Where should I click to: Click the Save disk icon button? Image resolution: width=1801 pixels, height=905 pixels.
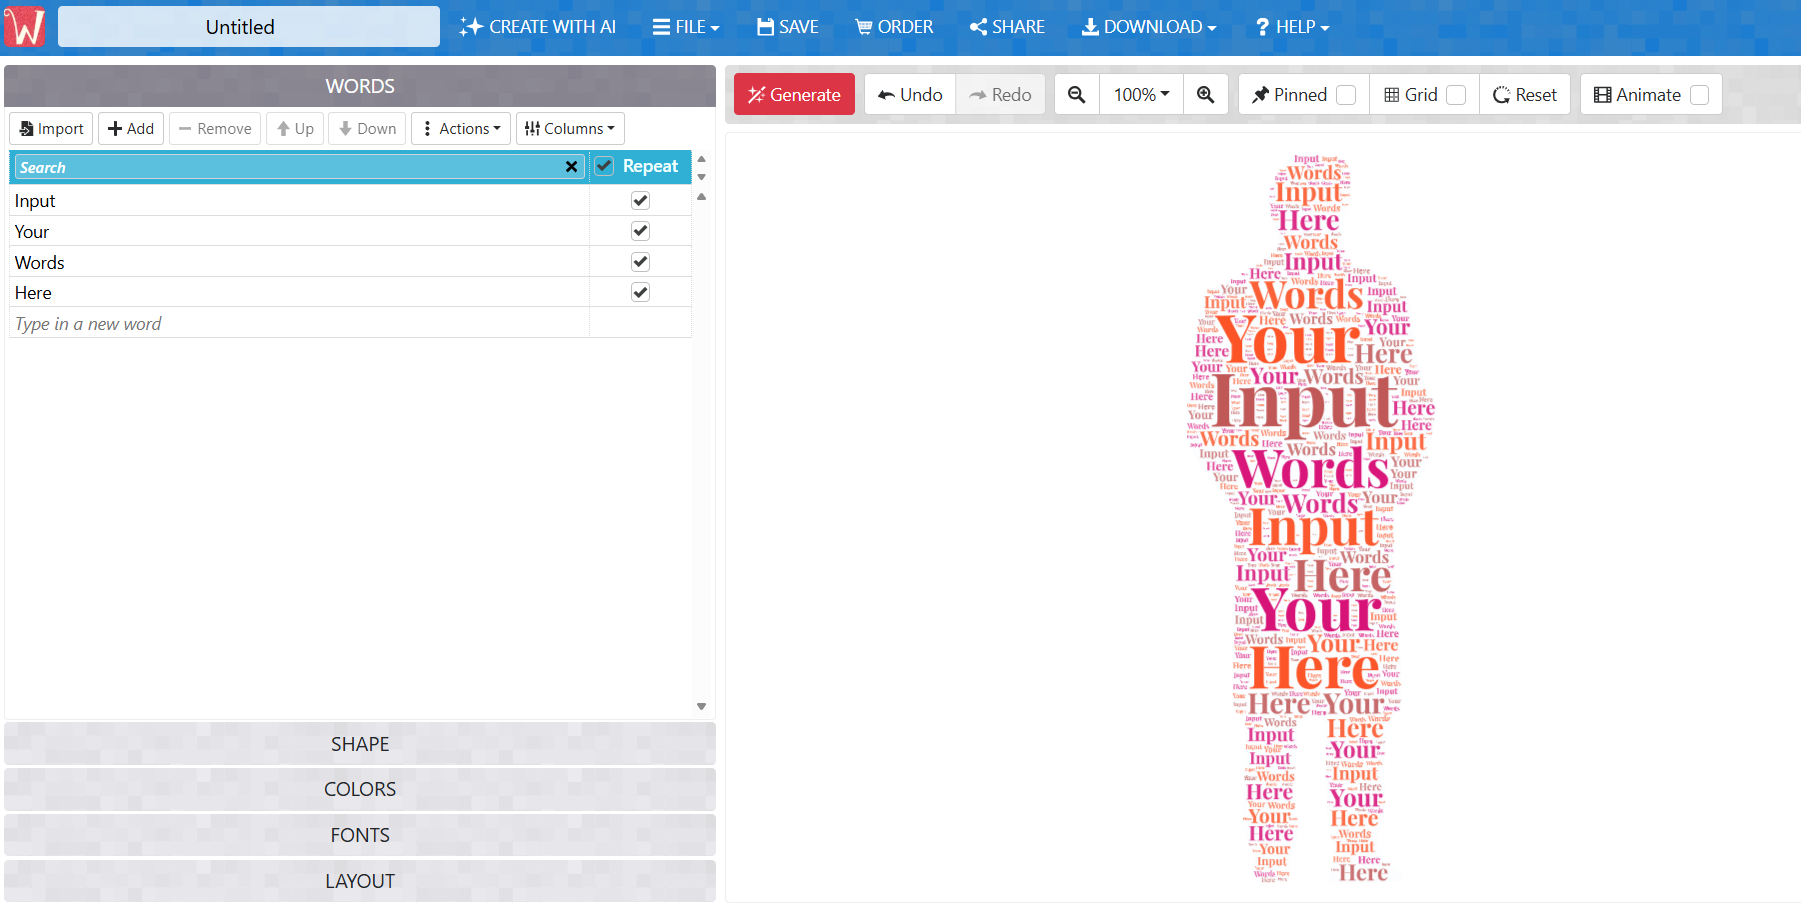click(x=787, y=27)
